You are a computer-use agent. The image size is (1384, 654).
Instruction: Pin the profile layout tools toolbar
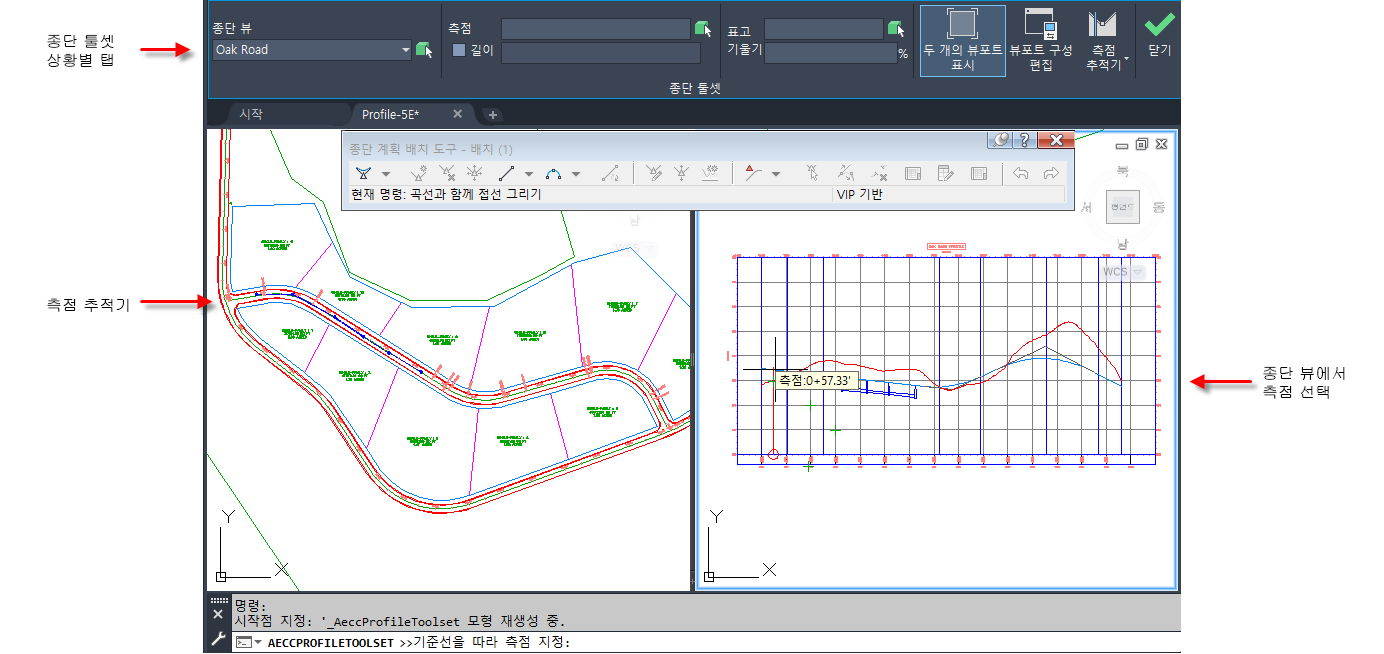(1001, 140)
